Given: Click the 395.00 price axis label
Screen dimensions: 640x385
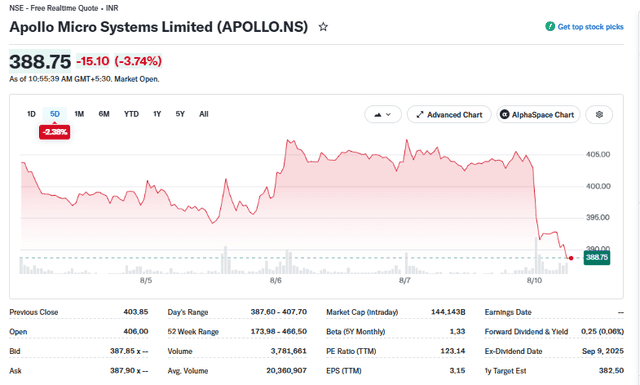Looking at the screenshot, I should pyautogui.click(x=598, y=218).
